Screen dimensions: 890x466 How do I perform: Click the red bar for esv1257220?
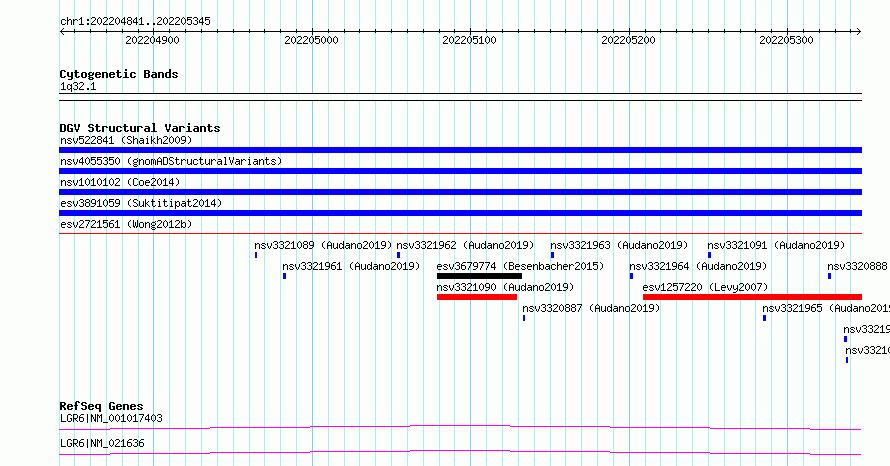(752, 297)
